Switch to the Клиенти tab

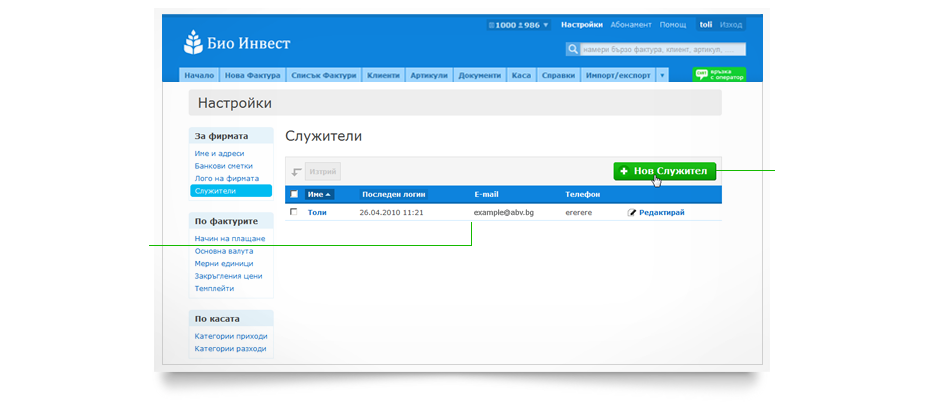point(383,75)
